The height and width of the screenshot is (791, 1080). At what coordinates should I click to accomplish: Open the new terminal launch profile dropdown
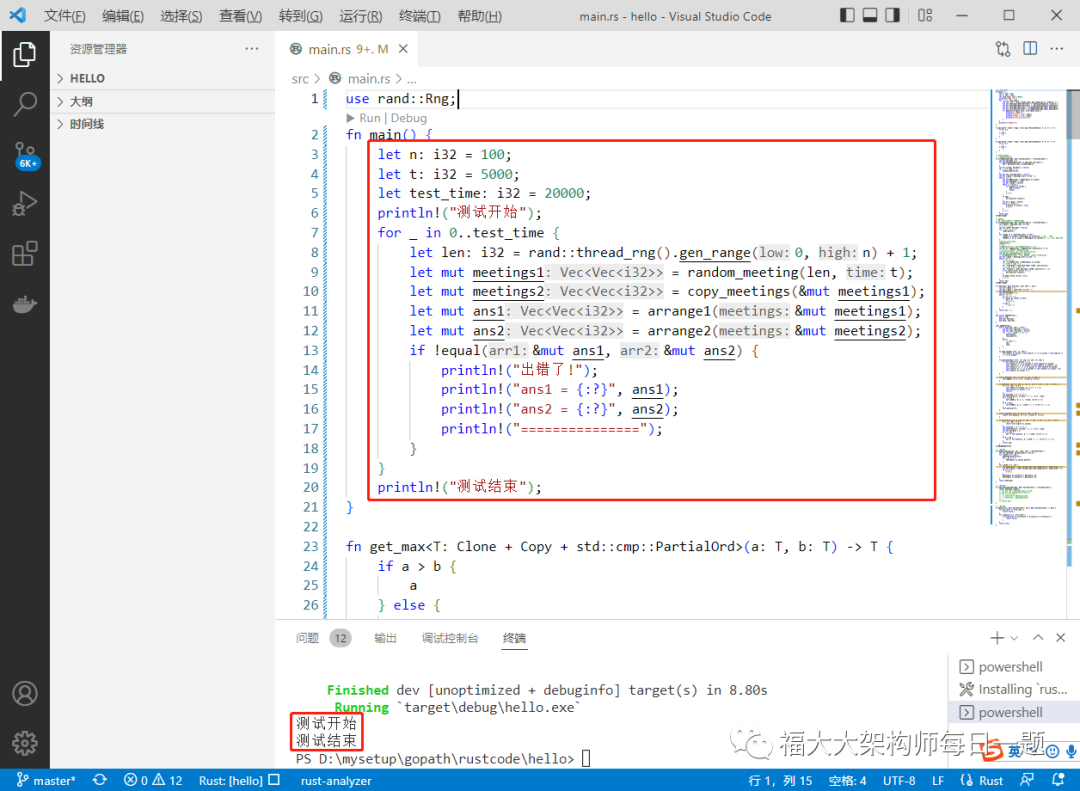point(1014,639)
